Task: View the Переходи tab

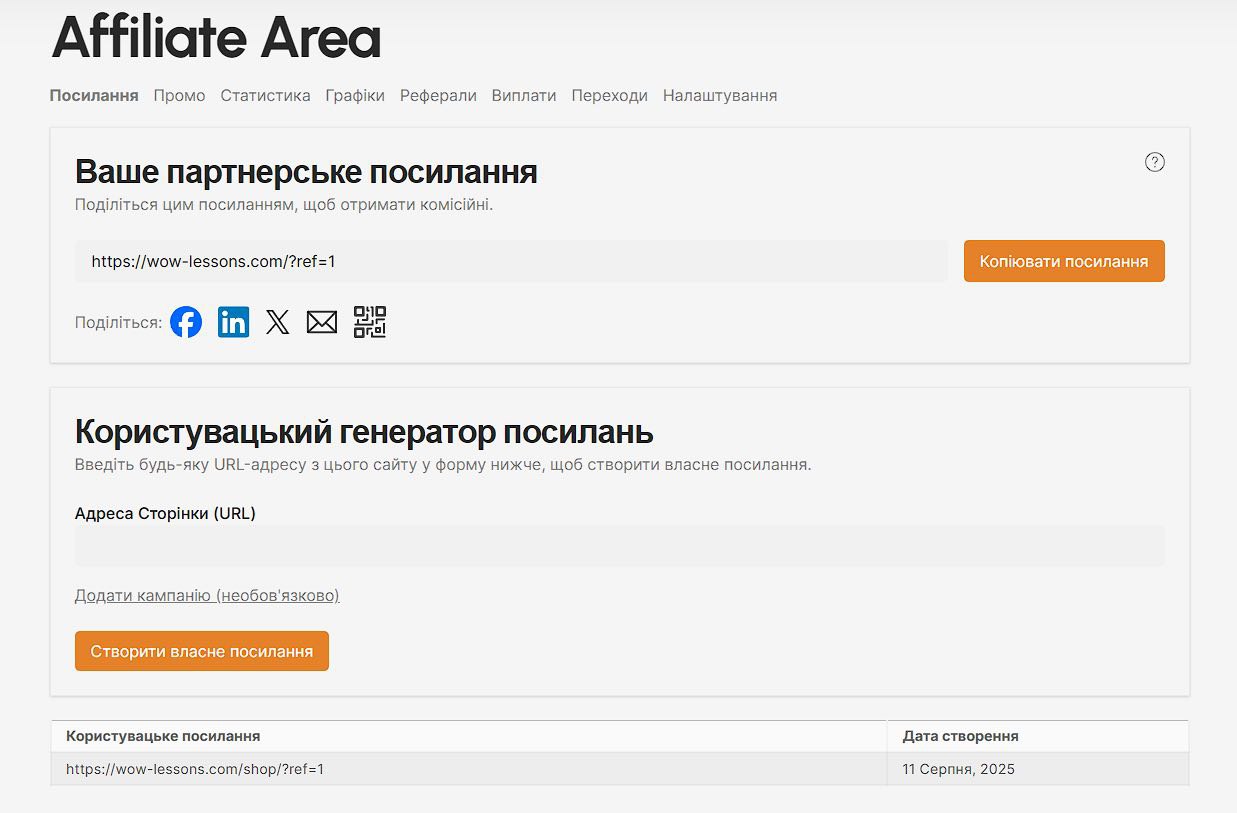Action: tap(610, 96)
